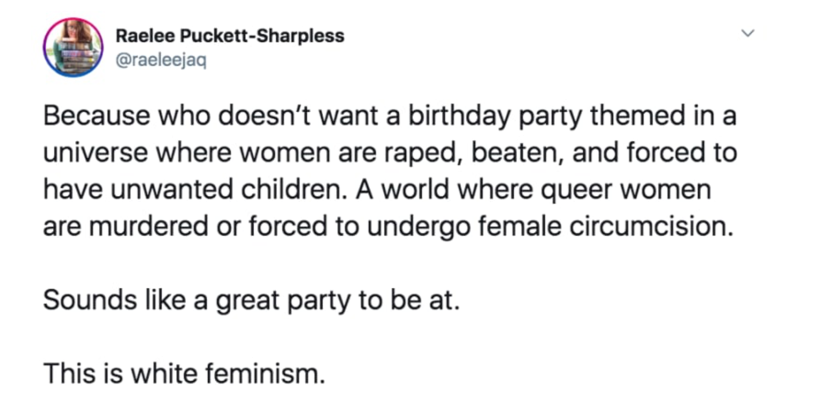Click the line "Sounds like a great party to be at."
Image resolution: width=817 pixels, height=409 pixels.
tap(251, 301)
